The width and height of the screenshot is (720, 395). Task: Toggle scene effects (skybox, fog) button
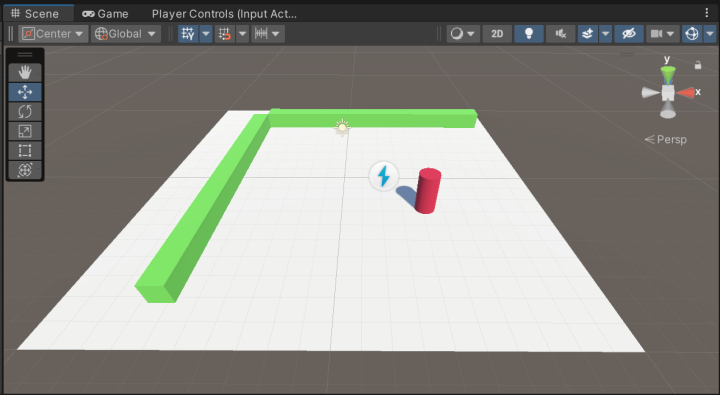588,34
